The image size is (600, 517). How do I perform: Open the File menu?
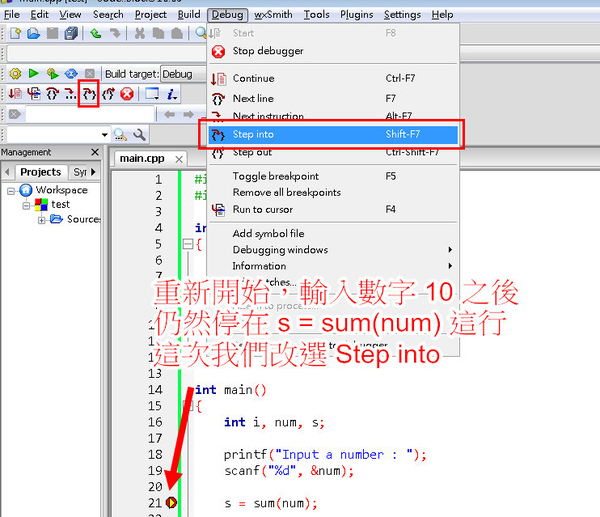pos(11,15)
